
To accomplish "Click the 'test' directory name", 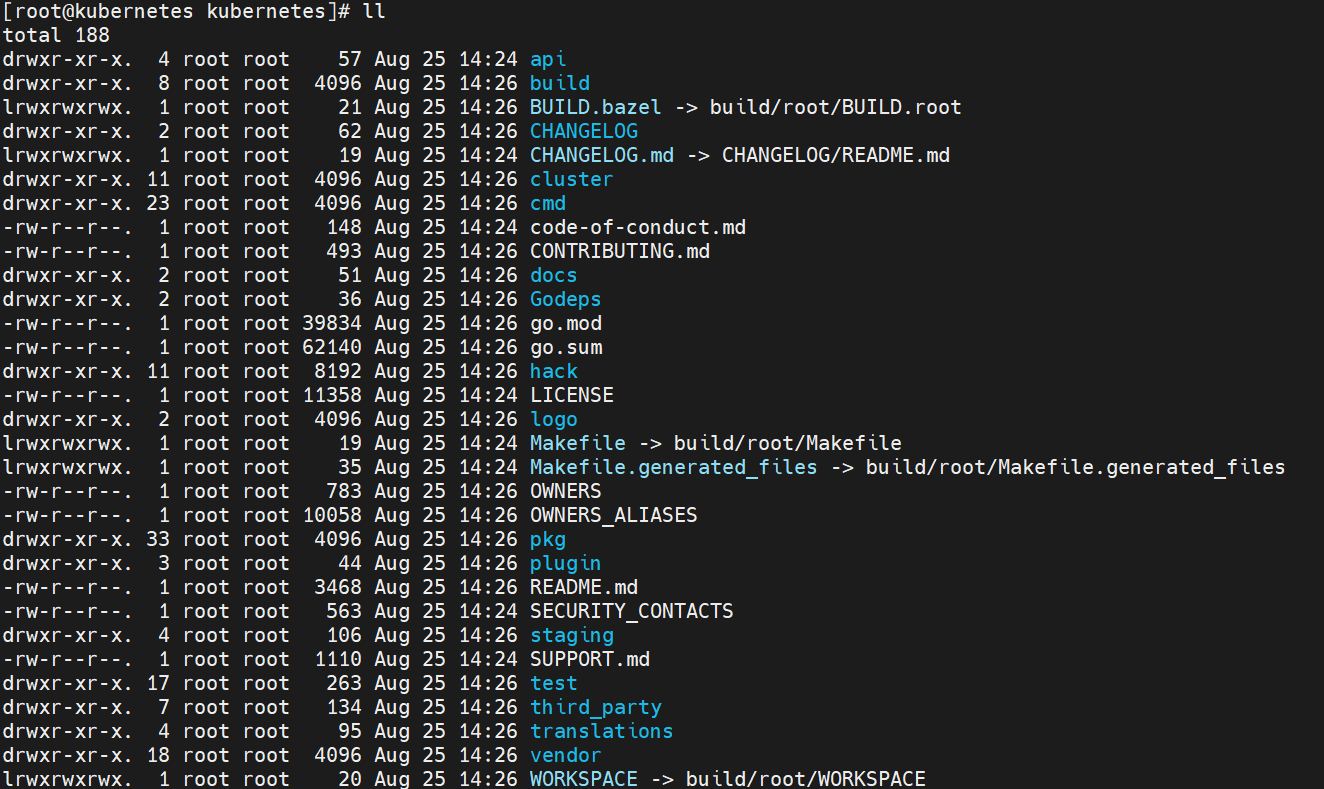I will pos(554,683).
